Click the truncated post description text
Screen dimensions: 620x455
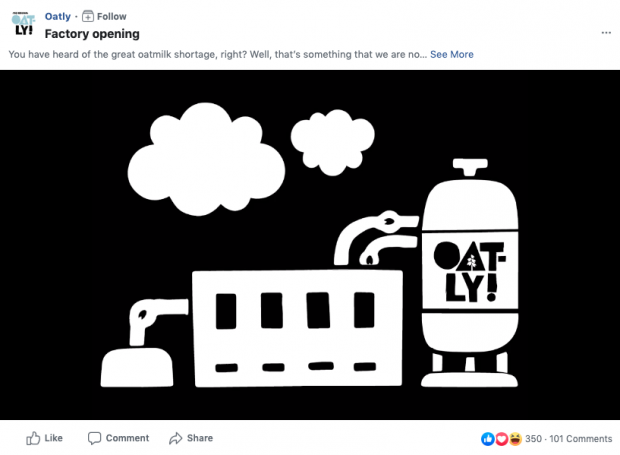218,55
